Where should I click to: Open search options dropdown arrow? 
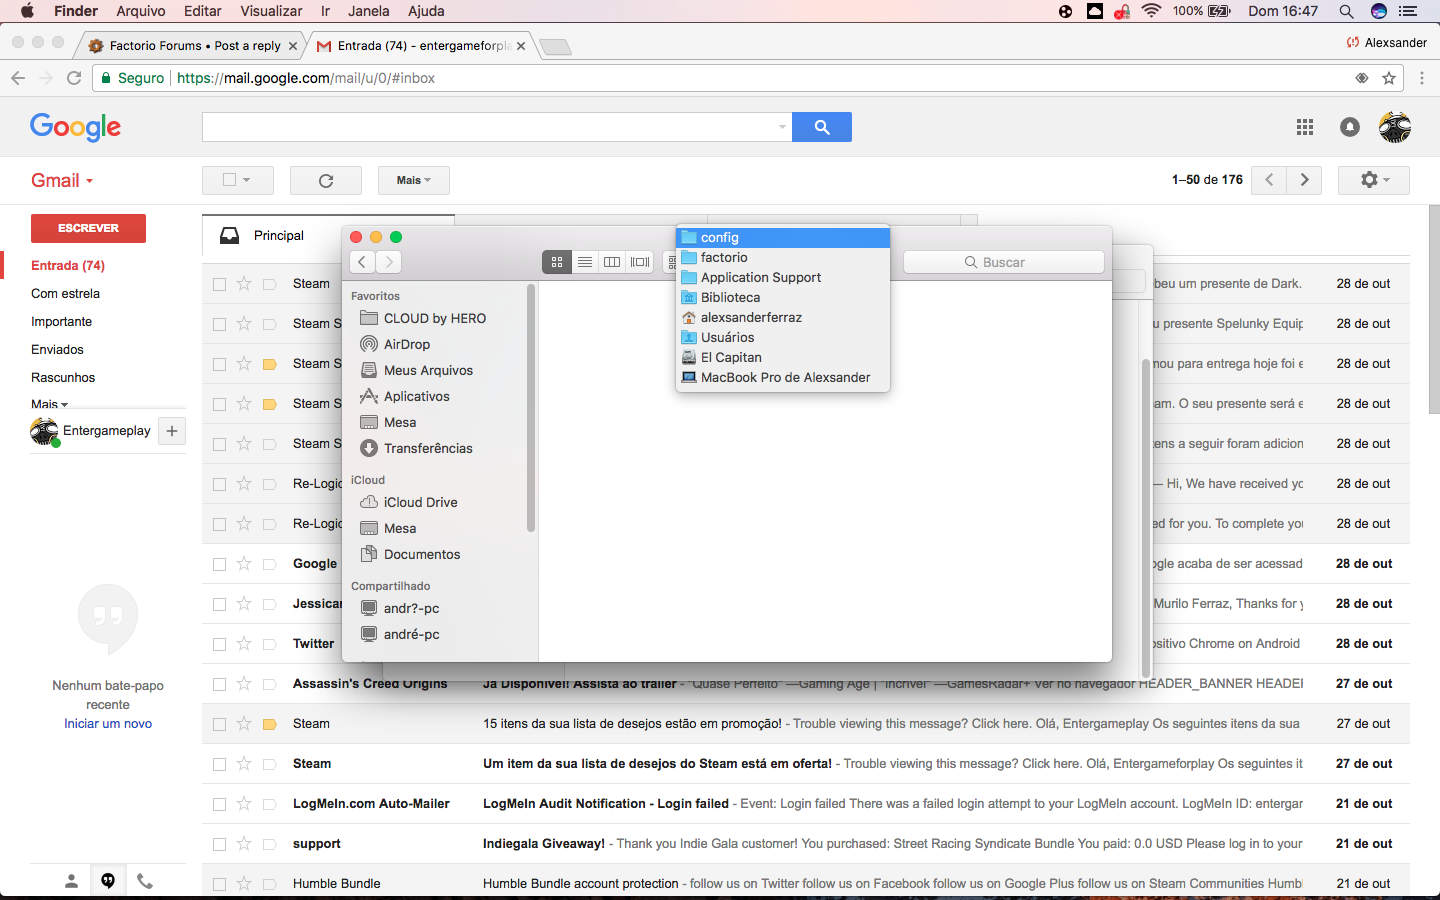782,127
